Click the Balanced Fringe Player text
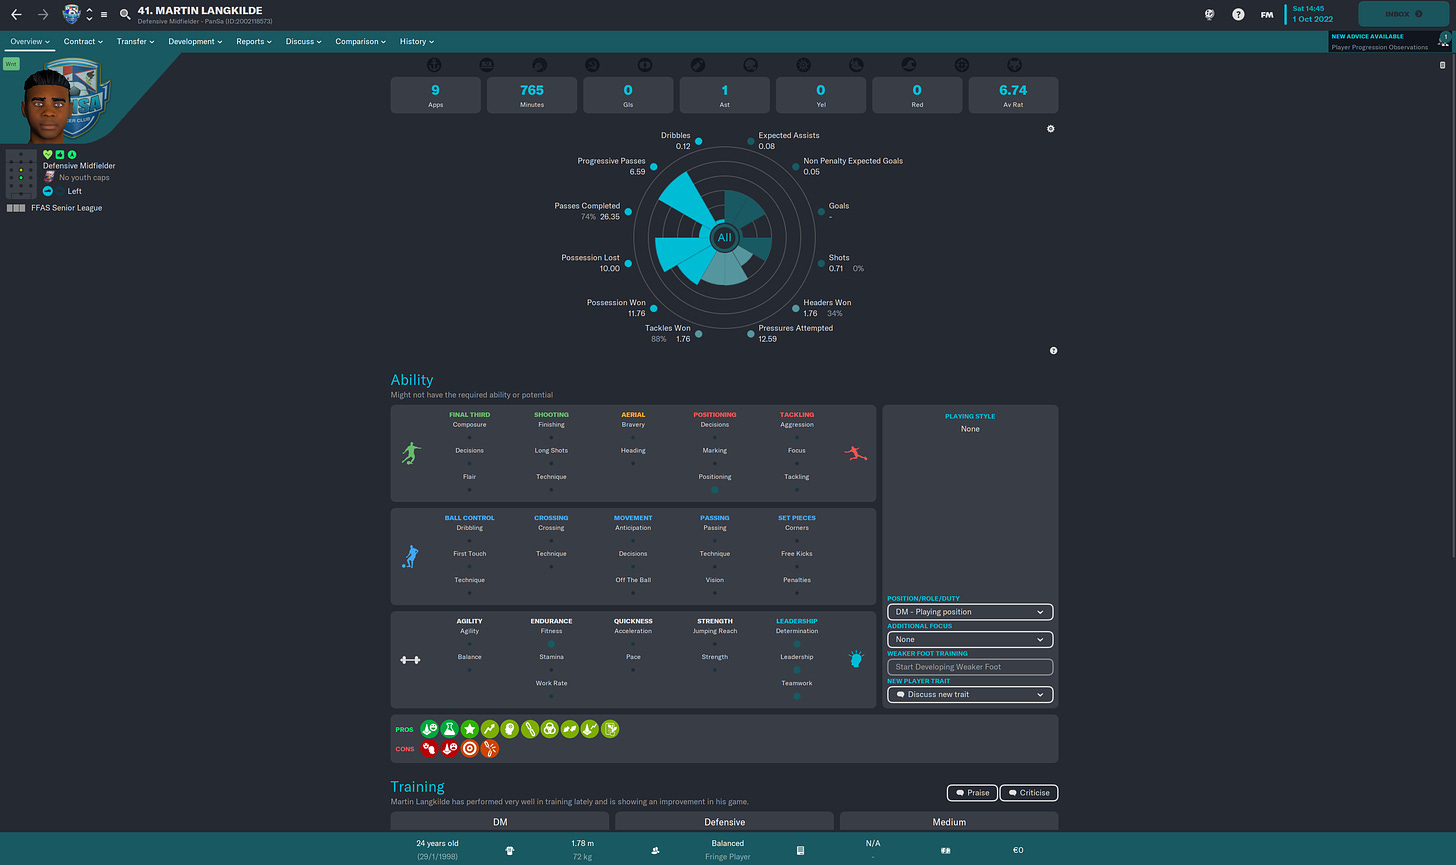The width and height of the screenshot is (1456, 865). (727, 850)
